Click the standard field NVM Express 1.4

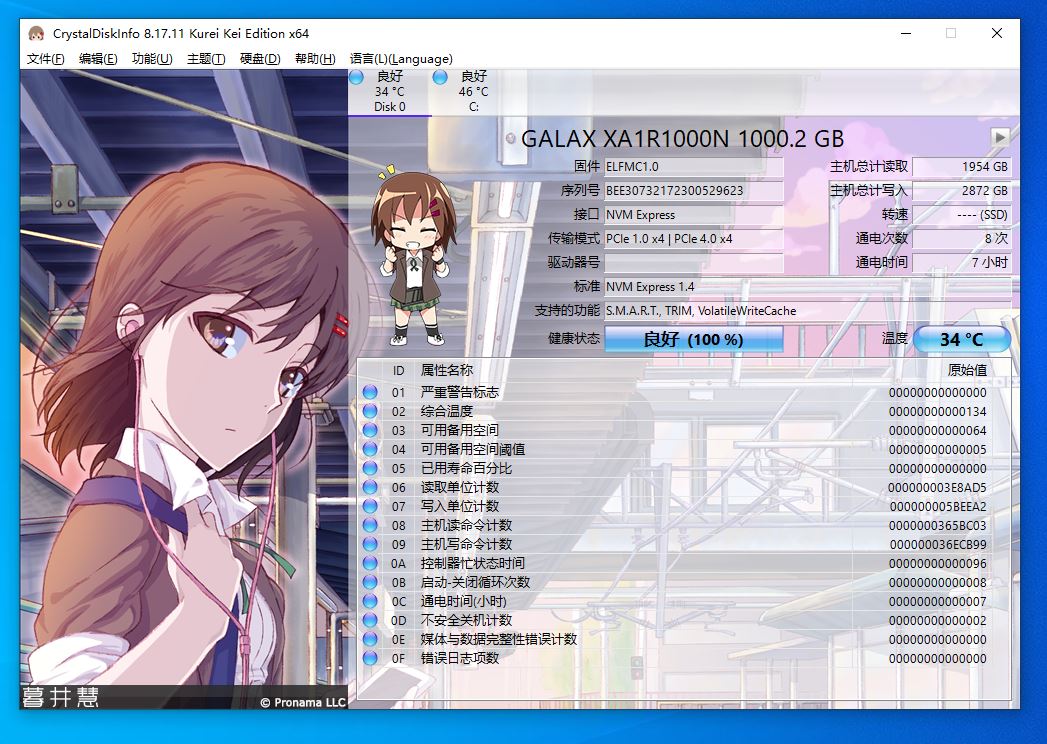click(808, 287)
